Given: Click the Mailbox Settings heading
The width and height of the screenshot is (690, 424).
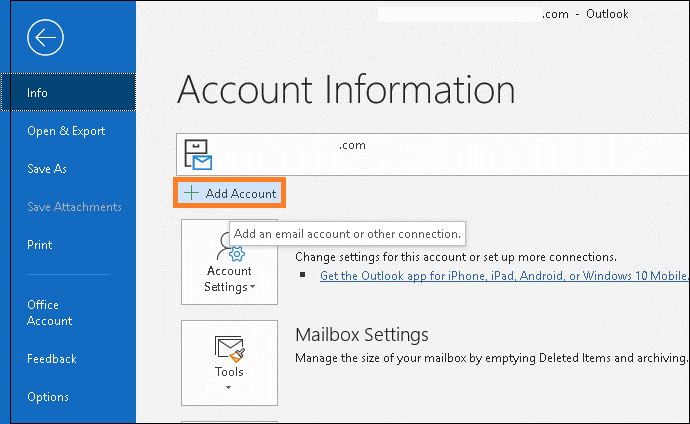Looking at the screenshot, I should click(362, 335).
